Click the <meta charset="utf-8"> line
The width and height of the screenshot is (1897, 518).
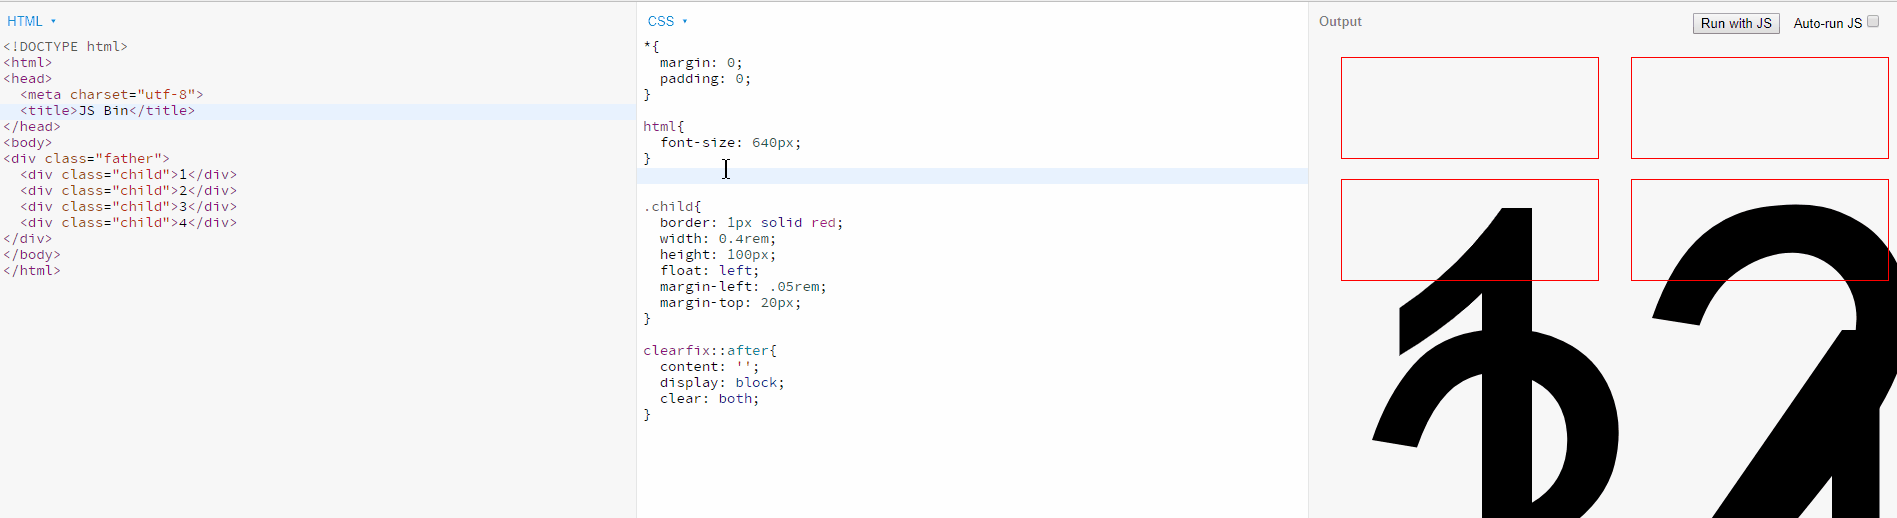pos(111,94)
